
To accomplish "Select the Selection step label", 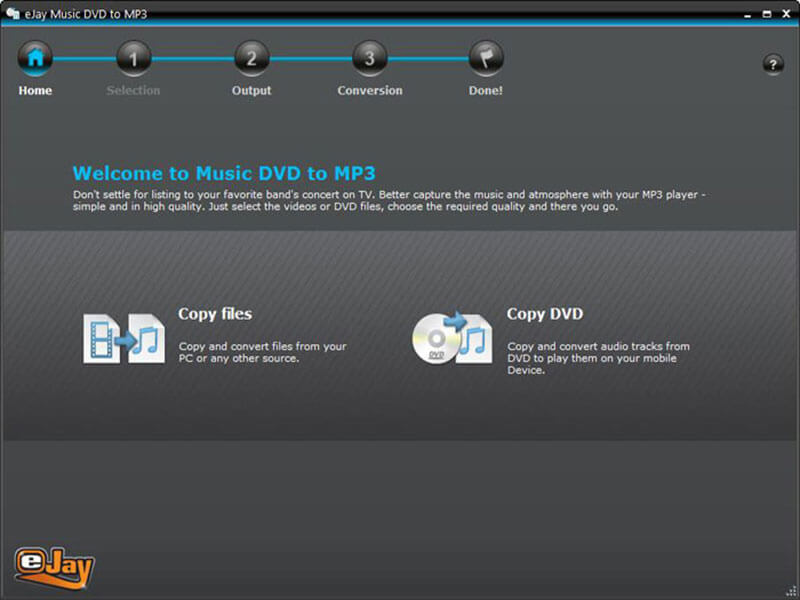I will 133,90.
